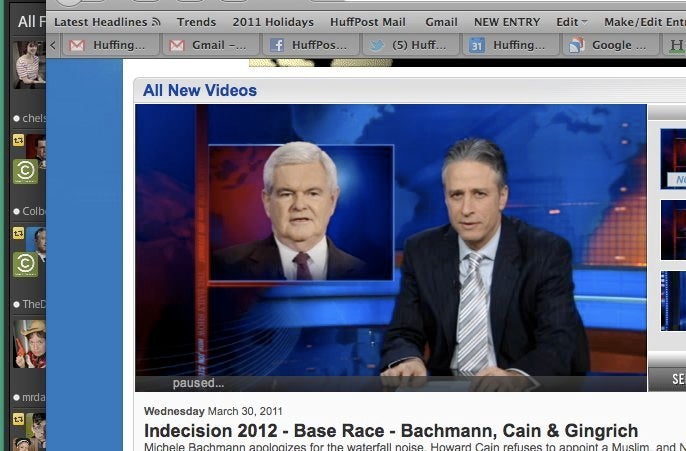Open the cowboy hat avatar under TheD...
The height and width of the screenshot is (451, 686).
click(x=29, y=344)
